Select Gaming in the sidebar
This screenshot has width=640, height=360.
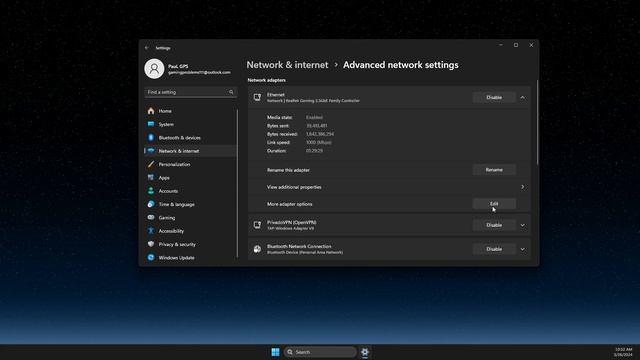[191, 218]
